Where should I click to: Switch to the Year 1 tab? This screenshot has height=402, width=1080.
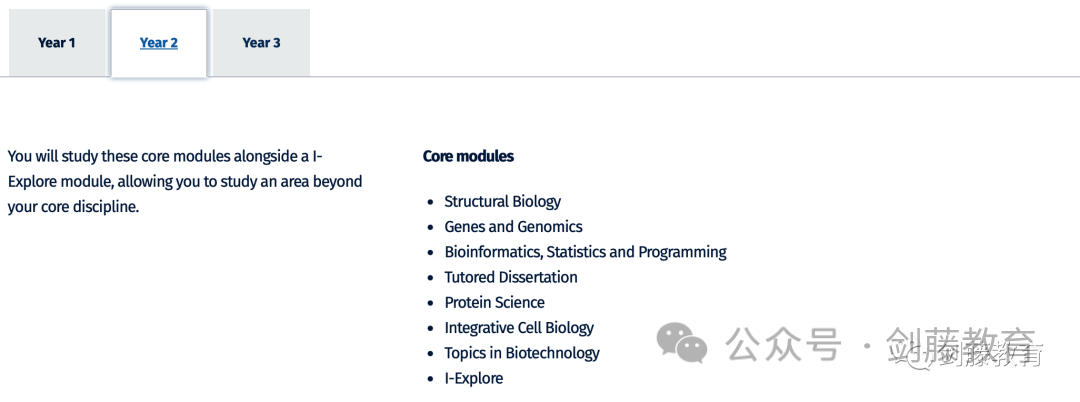click(x=56, y=43)
